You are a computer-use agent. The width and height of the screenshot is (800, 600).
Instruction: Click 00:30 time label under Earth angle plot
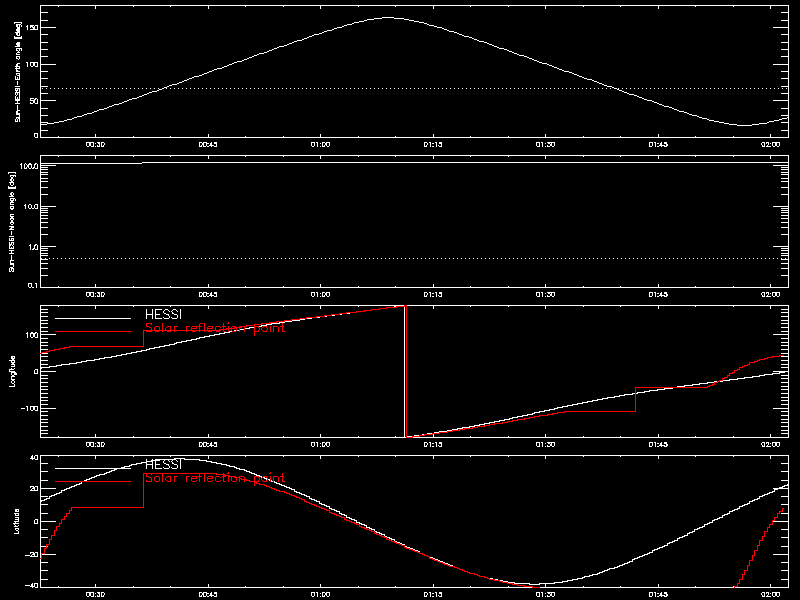tap(95, 144)
